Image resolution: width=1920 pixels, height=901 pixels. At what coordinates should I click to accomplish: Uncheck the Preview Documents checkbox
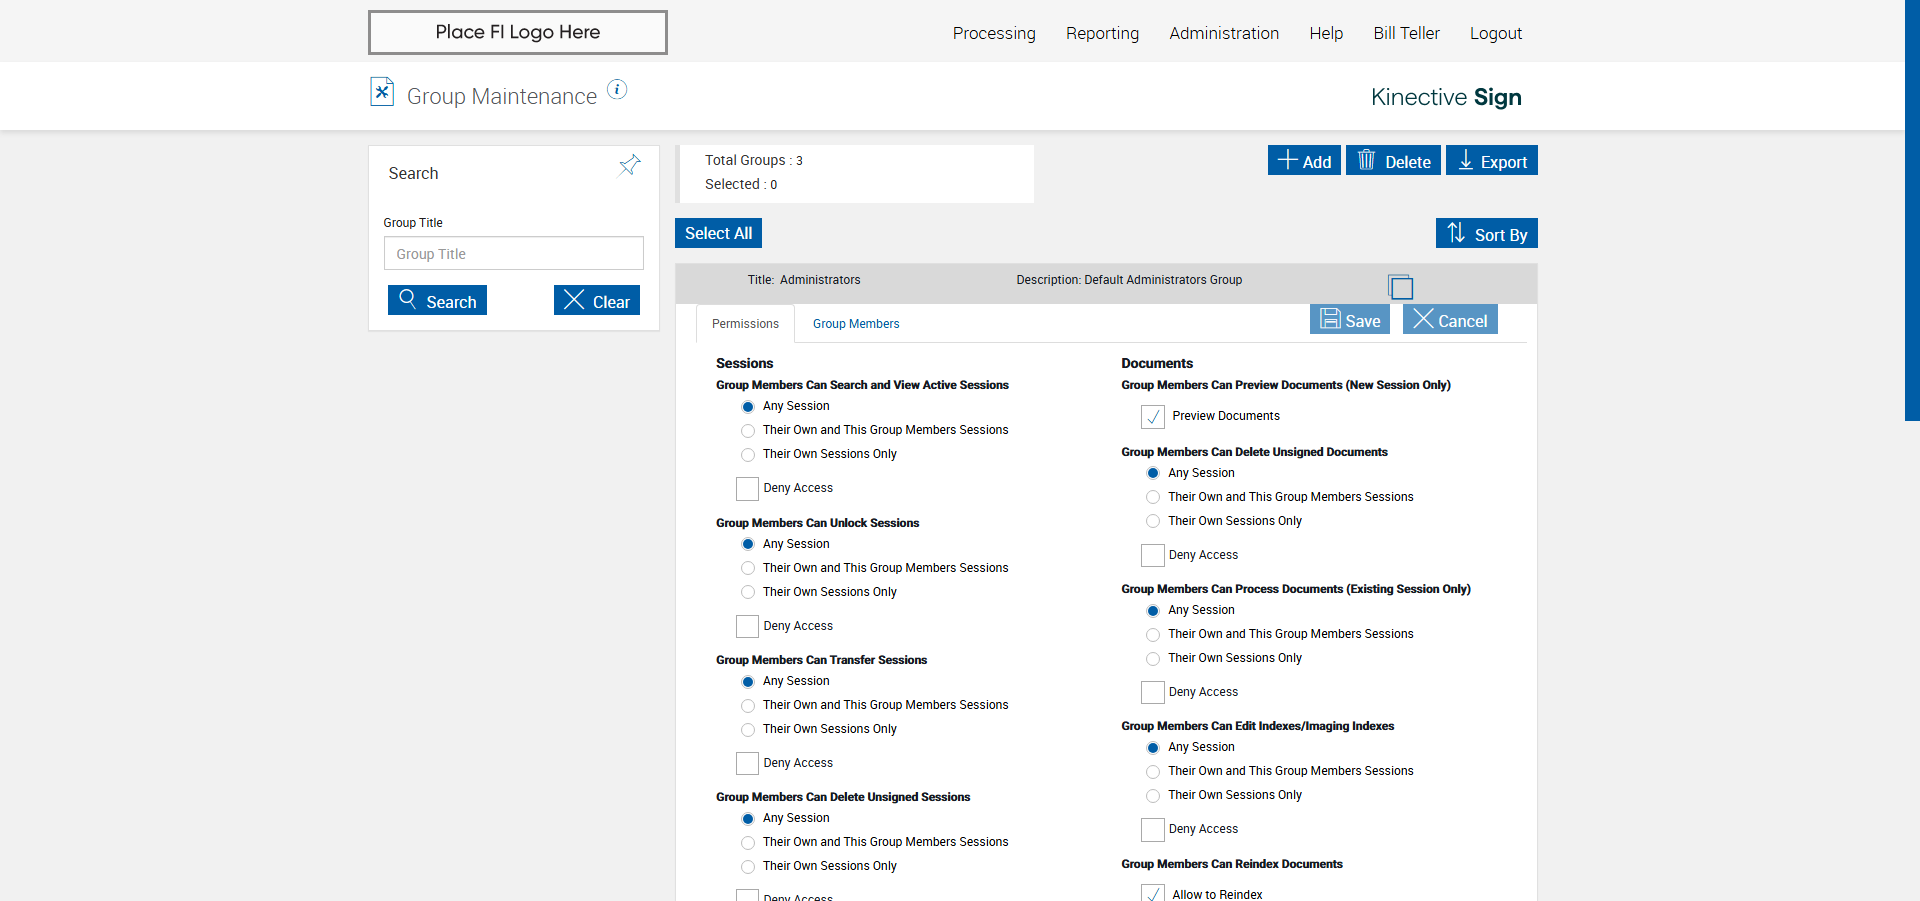click(1153, 417)
